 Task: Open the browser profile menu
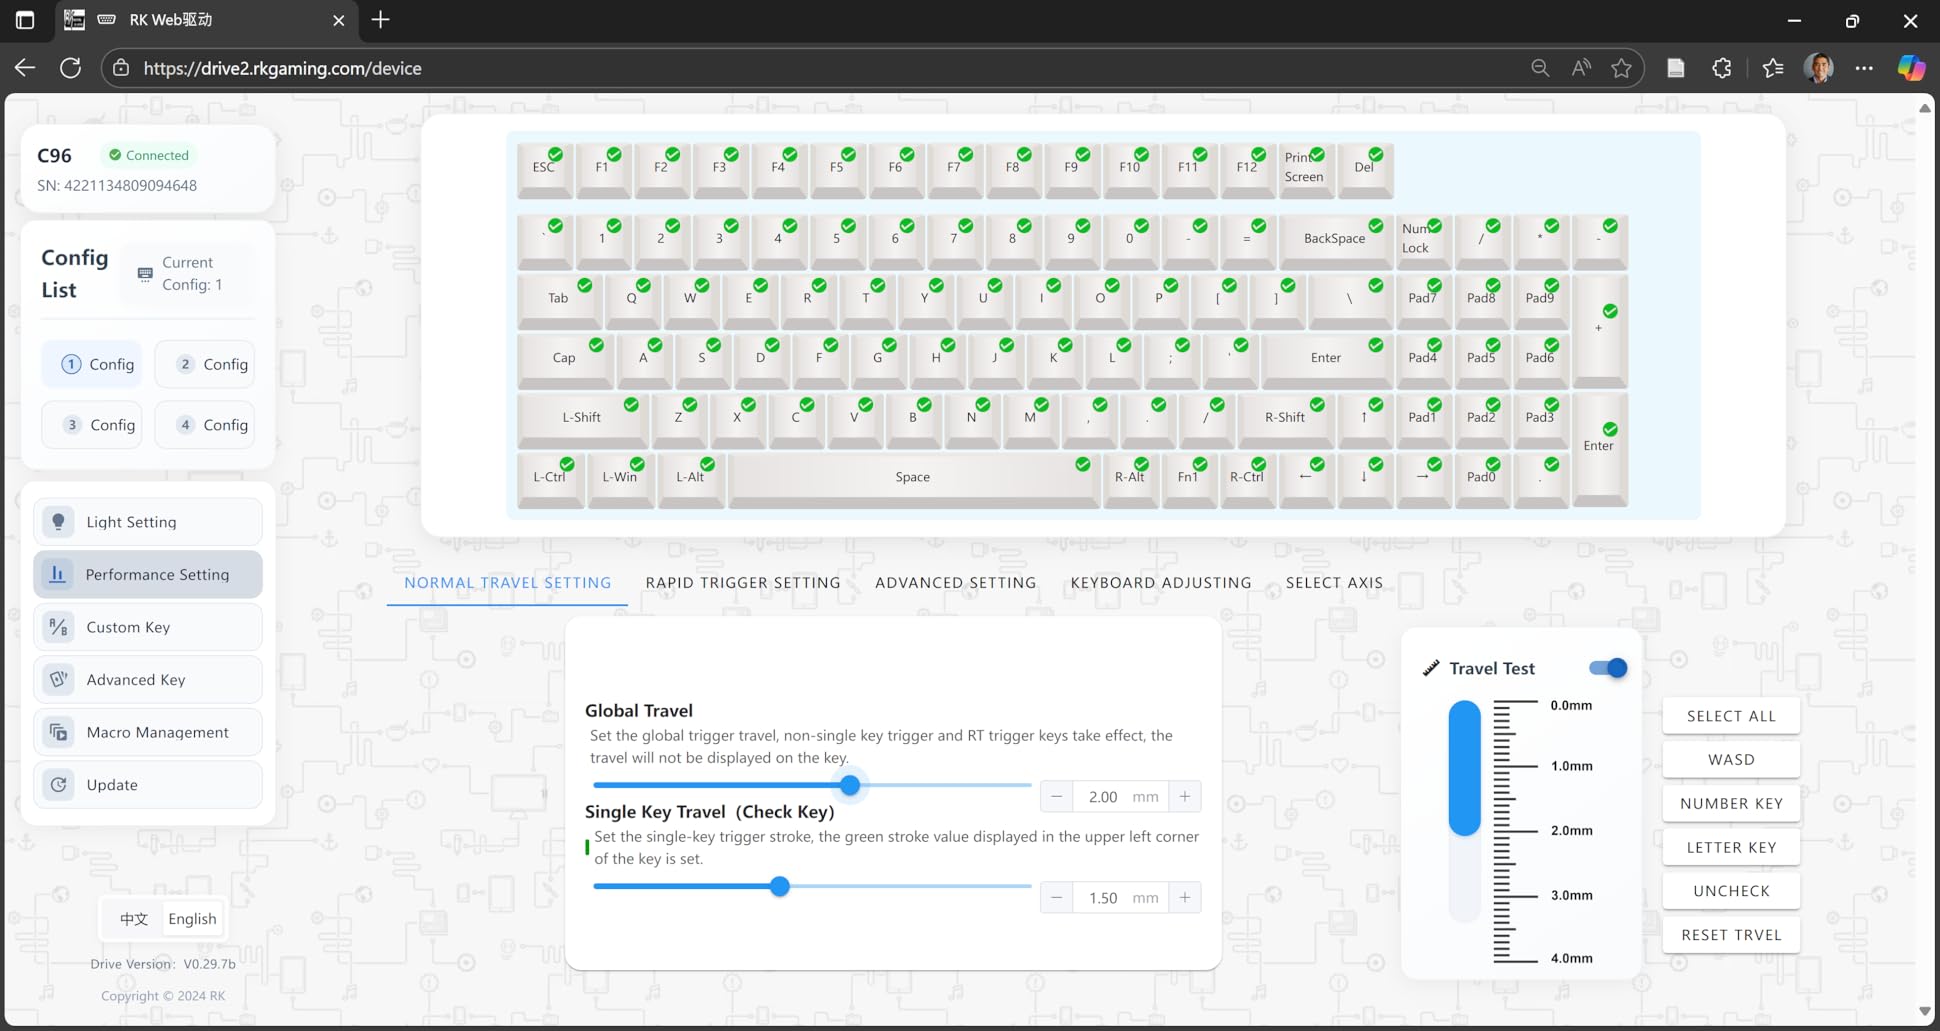(x=1819, y=67)
